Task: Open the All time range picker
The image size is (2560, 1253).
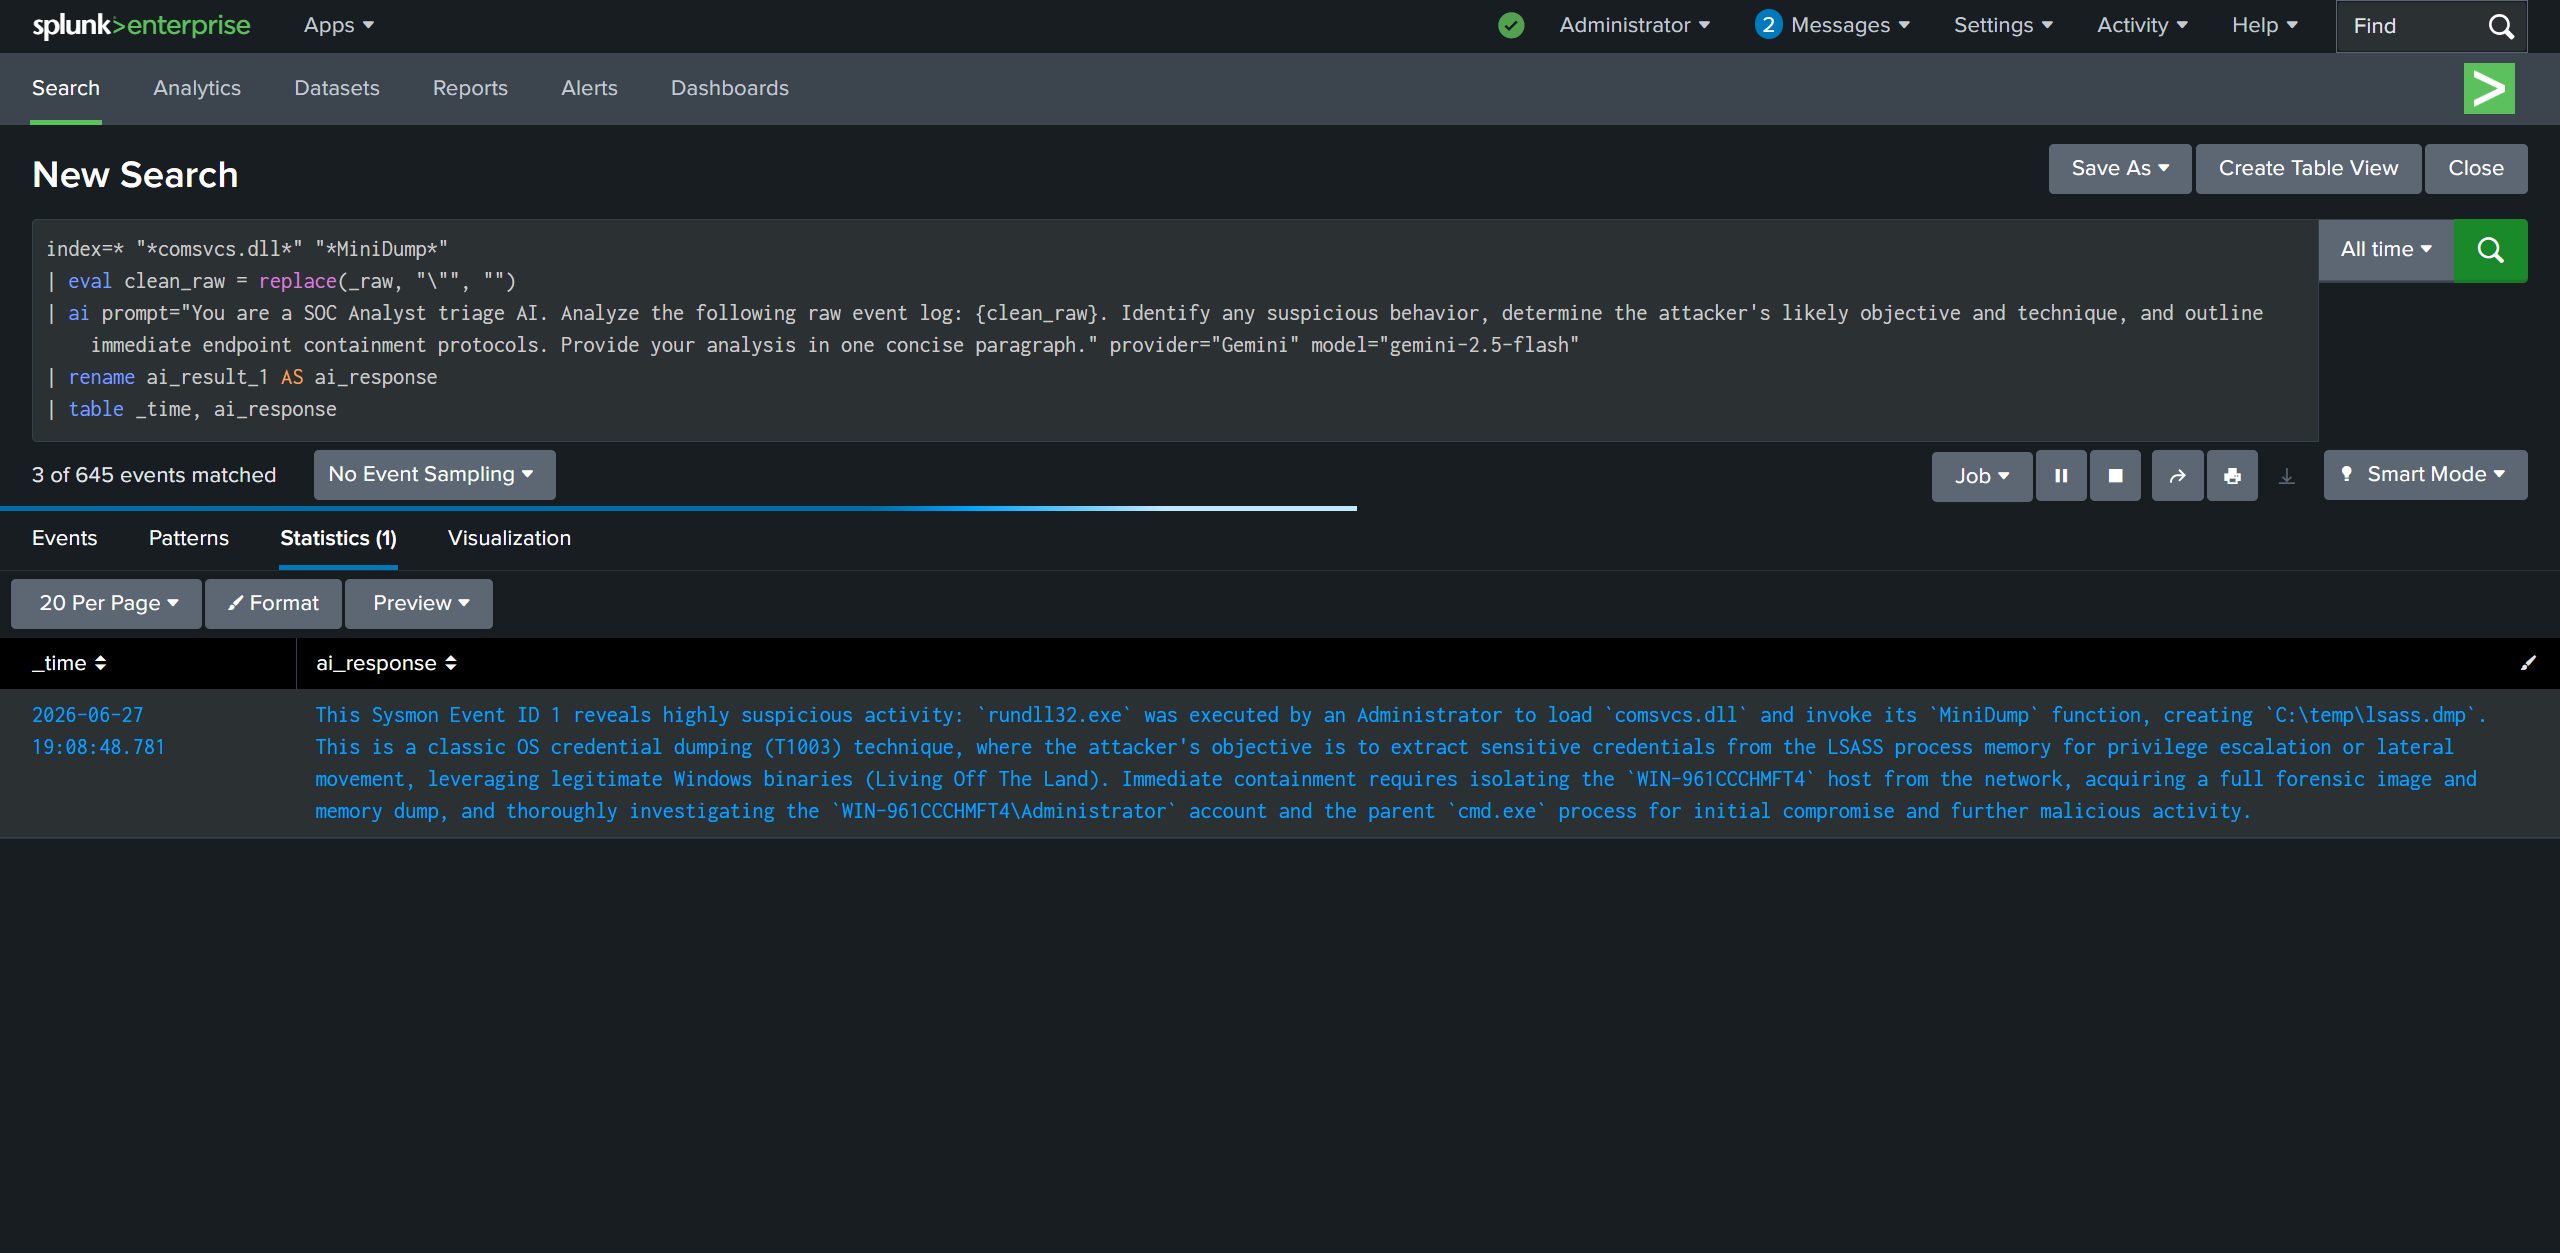Action: click(2386, 250)
